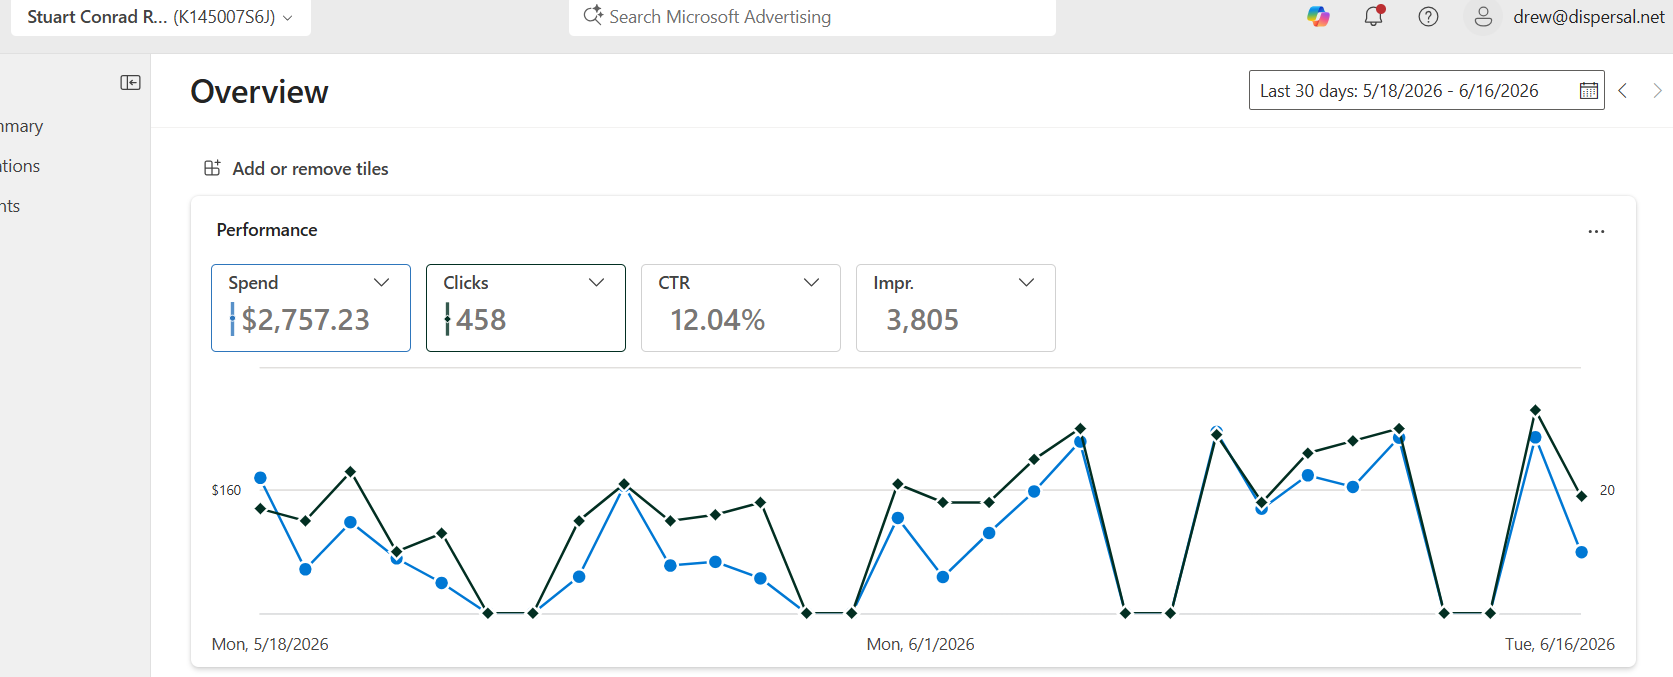The image size is (1673, 677).
Task: Open the Impr. metric dropdown arrow
Action: click(x=1026, y=283)
